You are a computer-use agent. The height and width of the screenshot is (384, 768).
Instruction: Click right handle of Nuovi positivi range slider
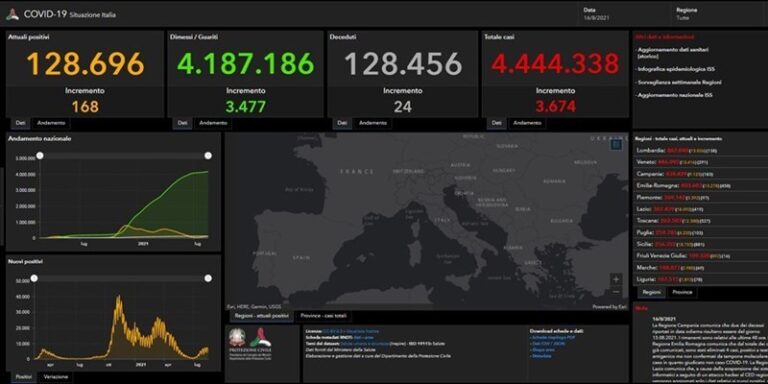208,278
